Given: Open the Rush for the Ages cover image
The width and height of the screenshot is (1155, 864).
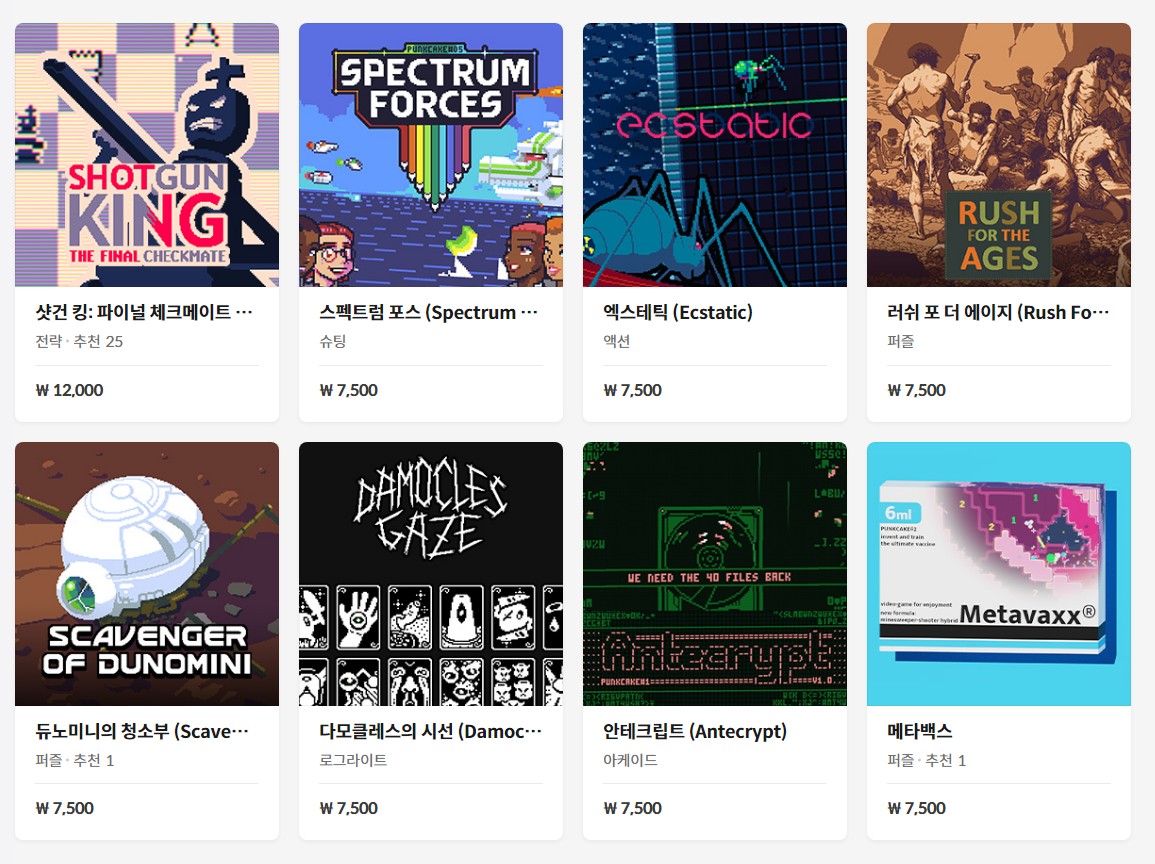Looking at the screenshot, I should [999, 155].
